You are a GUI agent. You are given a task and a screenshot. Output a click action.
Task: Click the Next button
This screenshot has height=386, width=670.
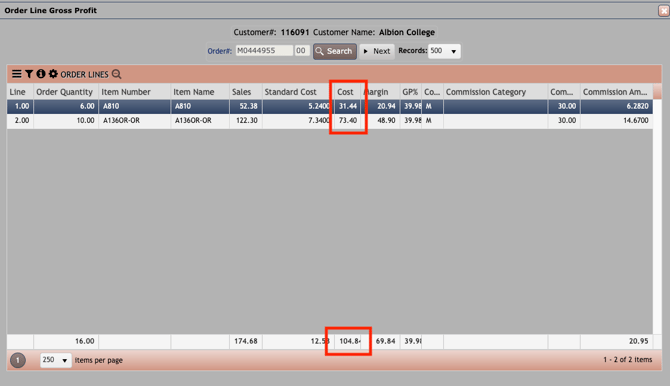coord(377,51)
